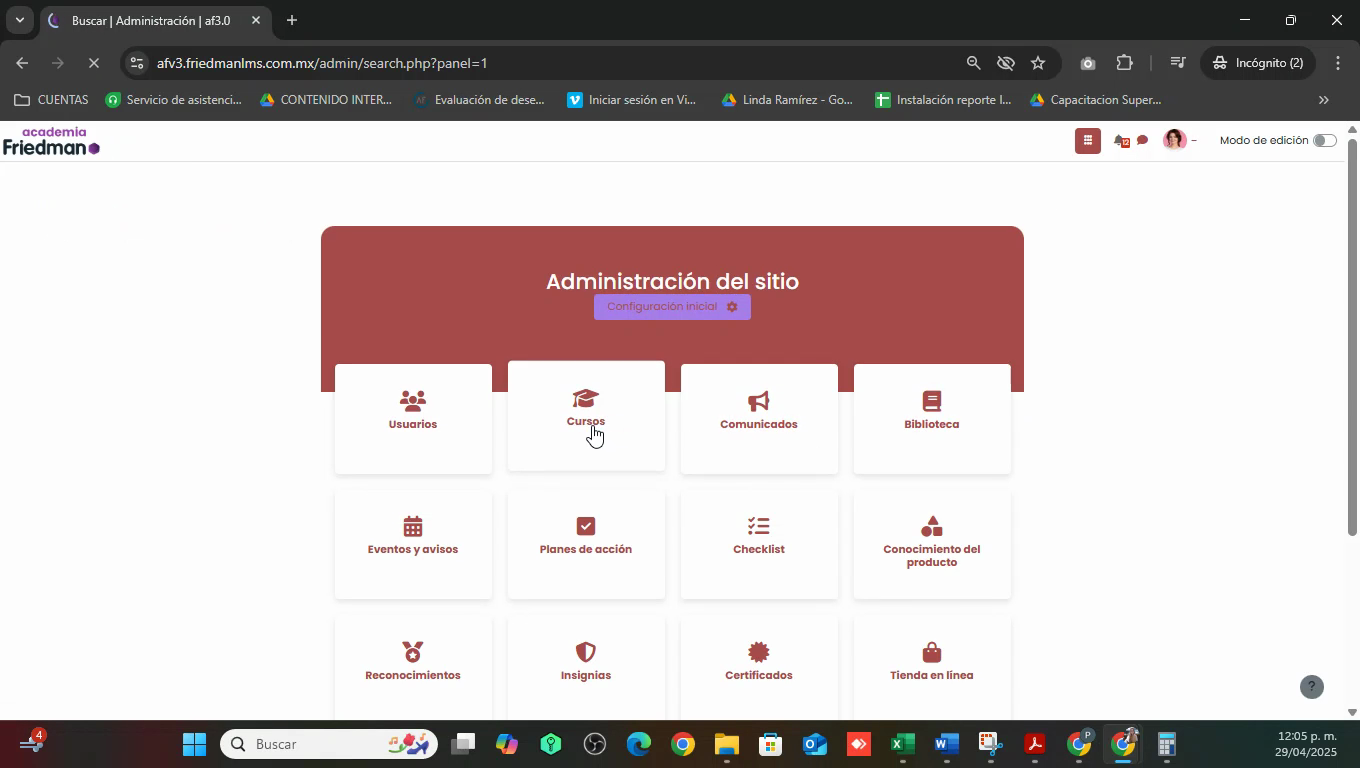
Task: Open the Checklist card
Action: [x=759, y=544]
